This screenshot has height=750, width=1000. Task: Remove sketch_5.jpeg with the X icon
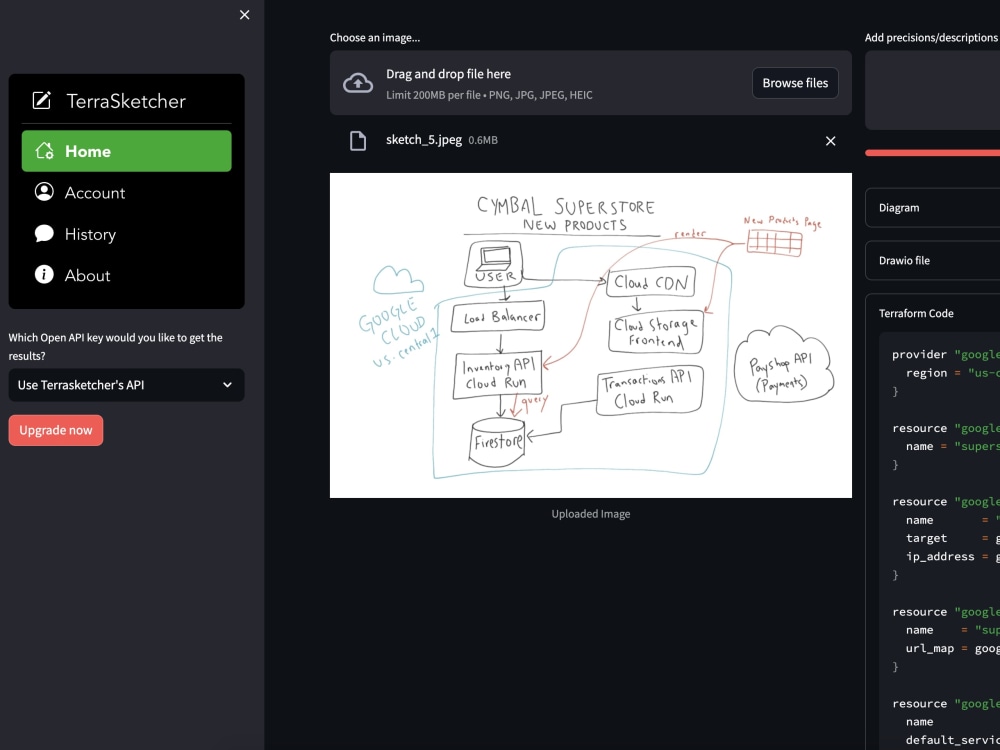tap(830, 141)
